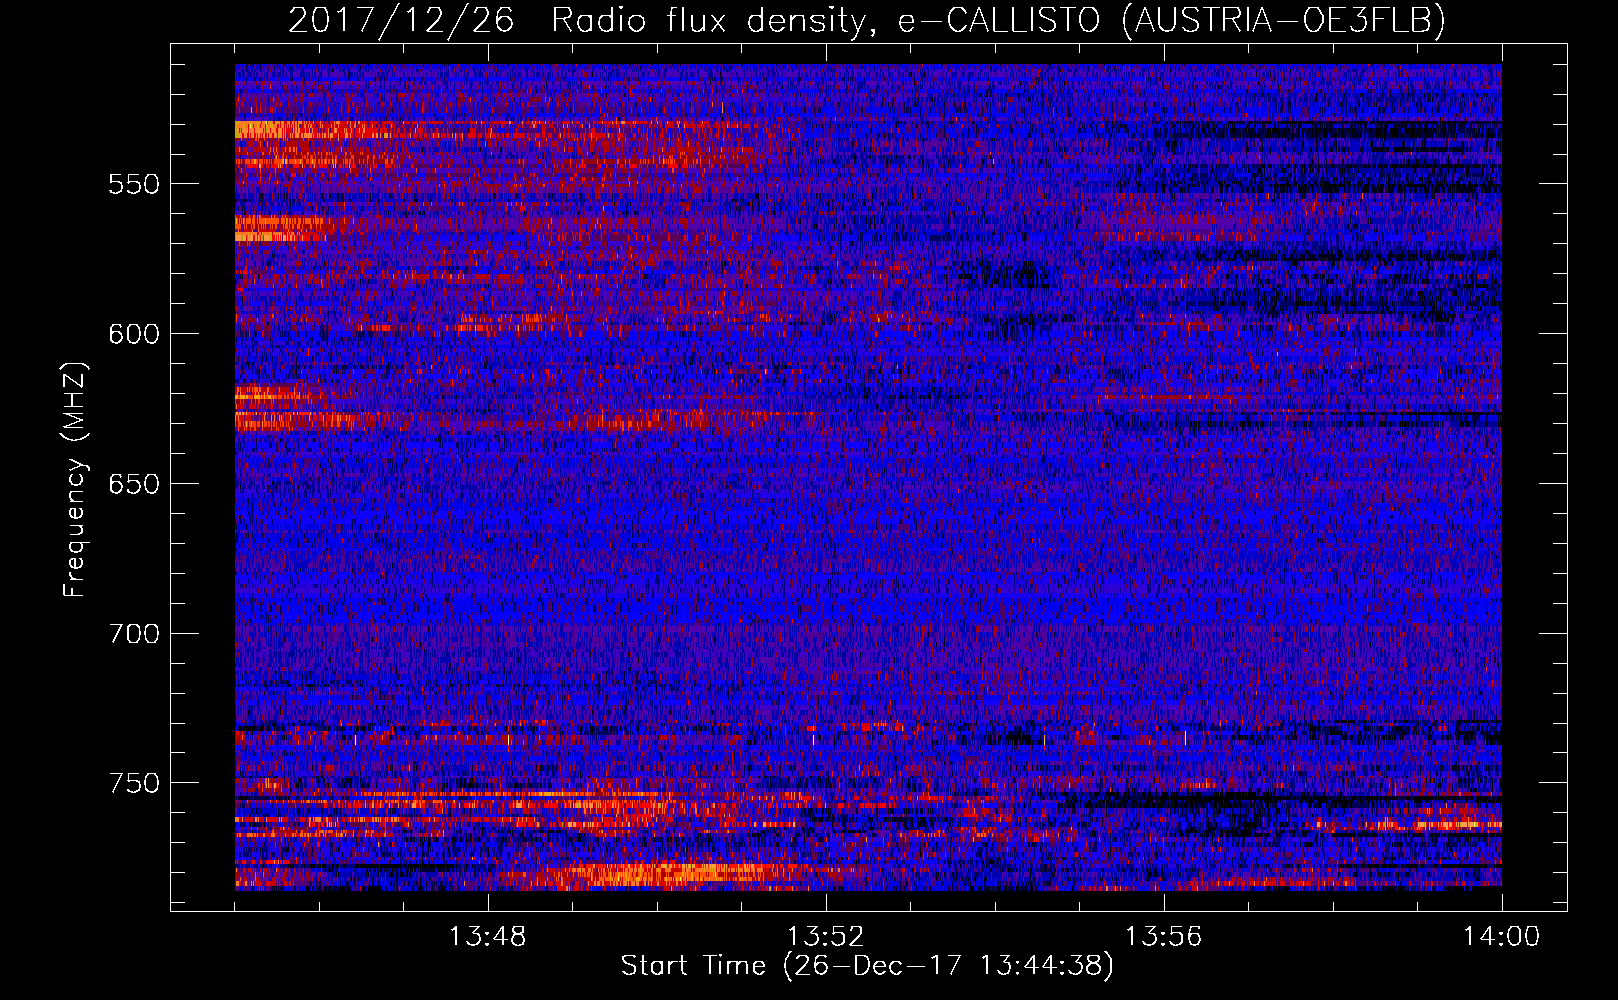This screenshot has height=1000, width=1618.
Task: Click the plot title 'Radio flux density, e-CALLISTO'
Action: click(826, 21)
